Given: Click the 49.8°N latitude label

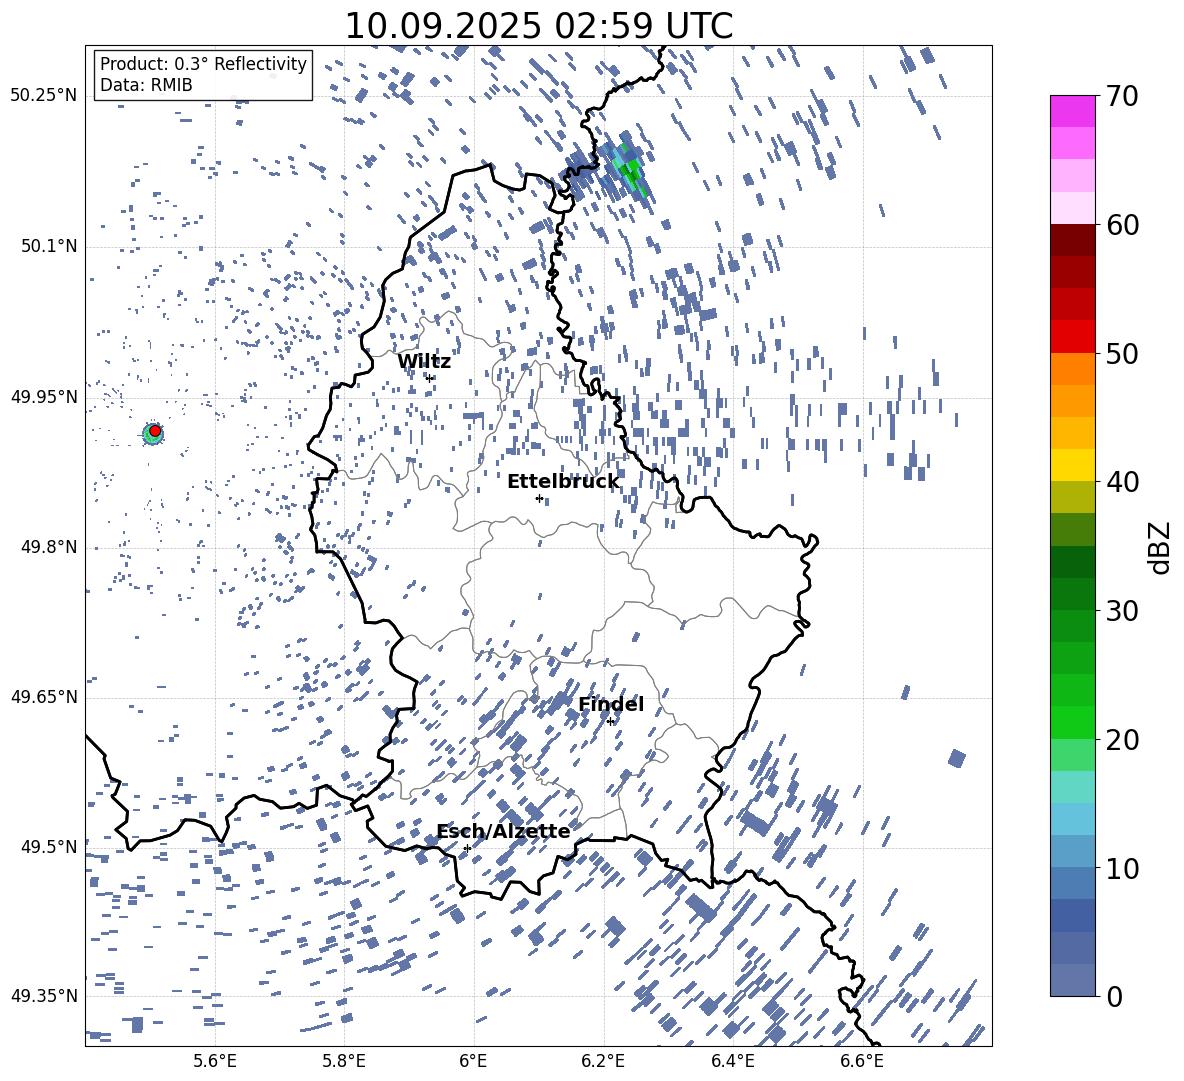Looking at the screenshot, I should click(x=48, y=547).
